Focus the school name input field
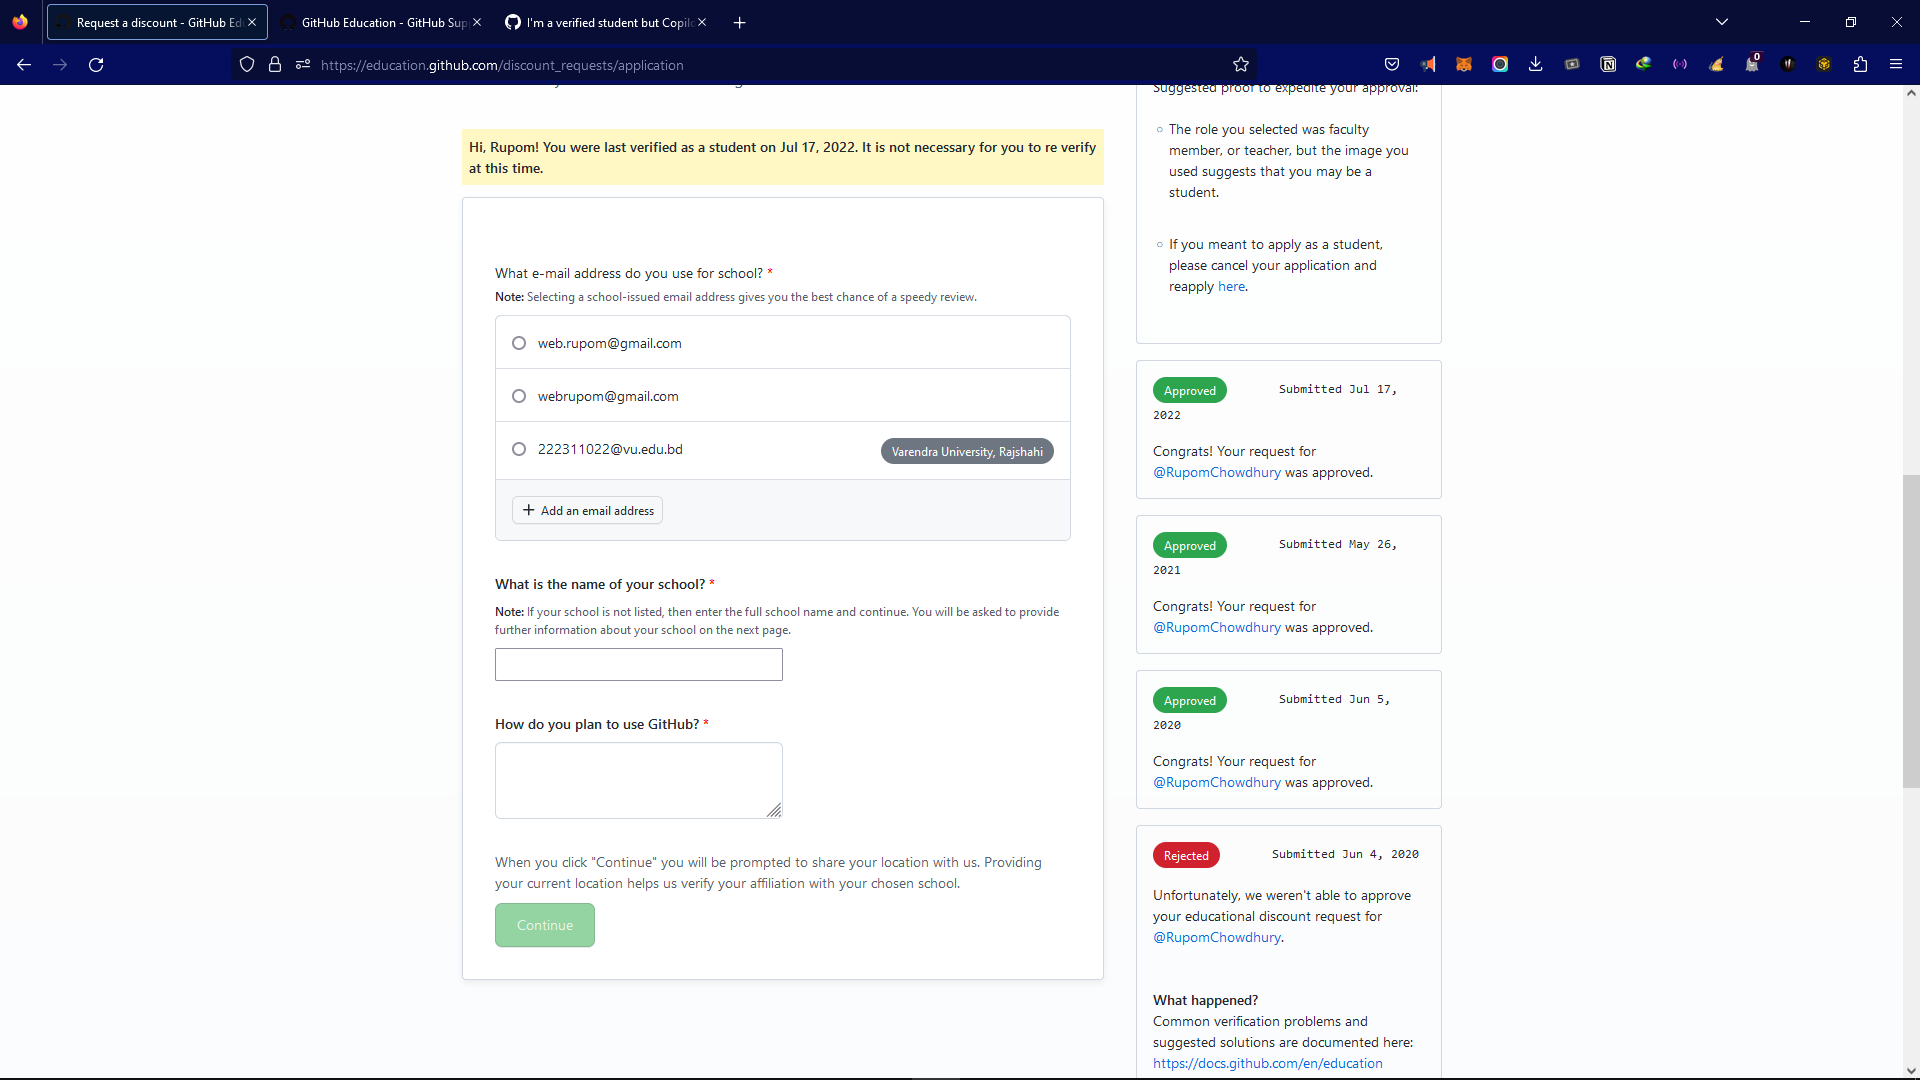The image size is (1920, 1080). 639,665
